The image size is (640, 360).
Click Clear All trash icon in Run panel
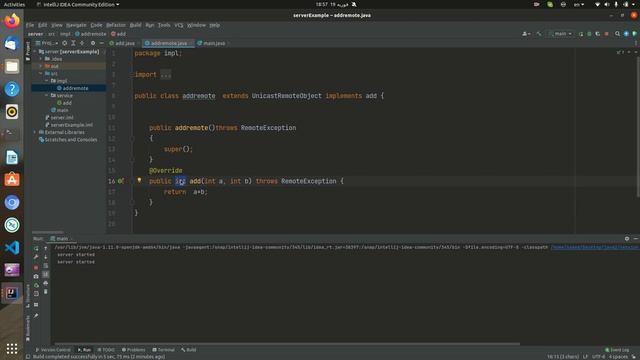pyautogui.click(x=46, y=292)
